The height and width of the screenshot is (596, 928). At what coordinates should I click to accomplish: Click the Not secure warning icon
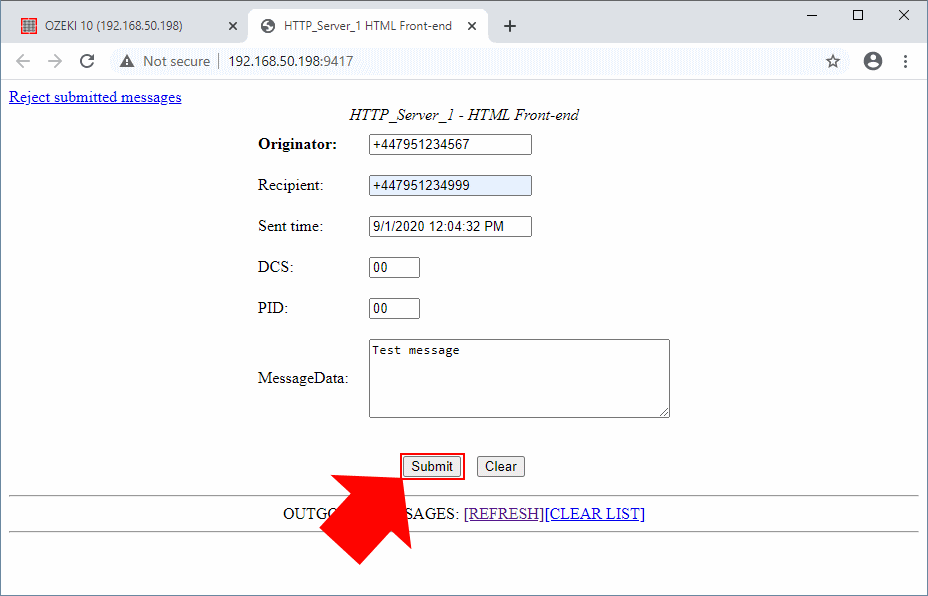click(127, 61)
